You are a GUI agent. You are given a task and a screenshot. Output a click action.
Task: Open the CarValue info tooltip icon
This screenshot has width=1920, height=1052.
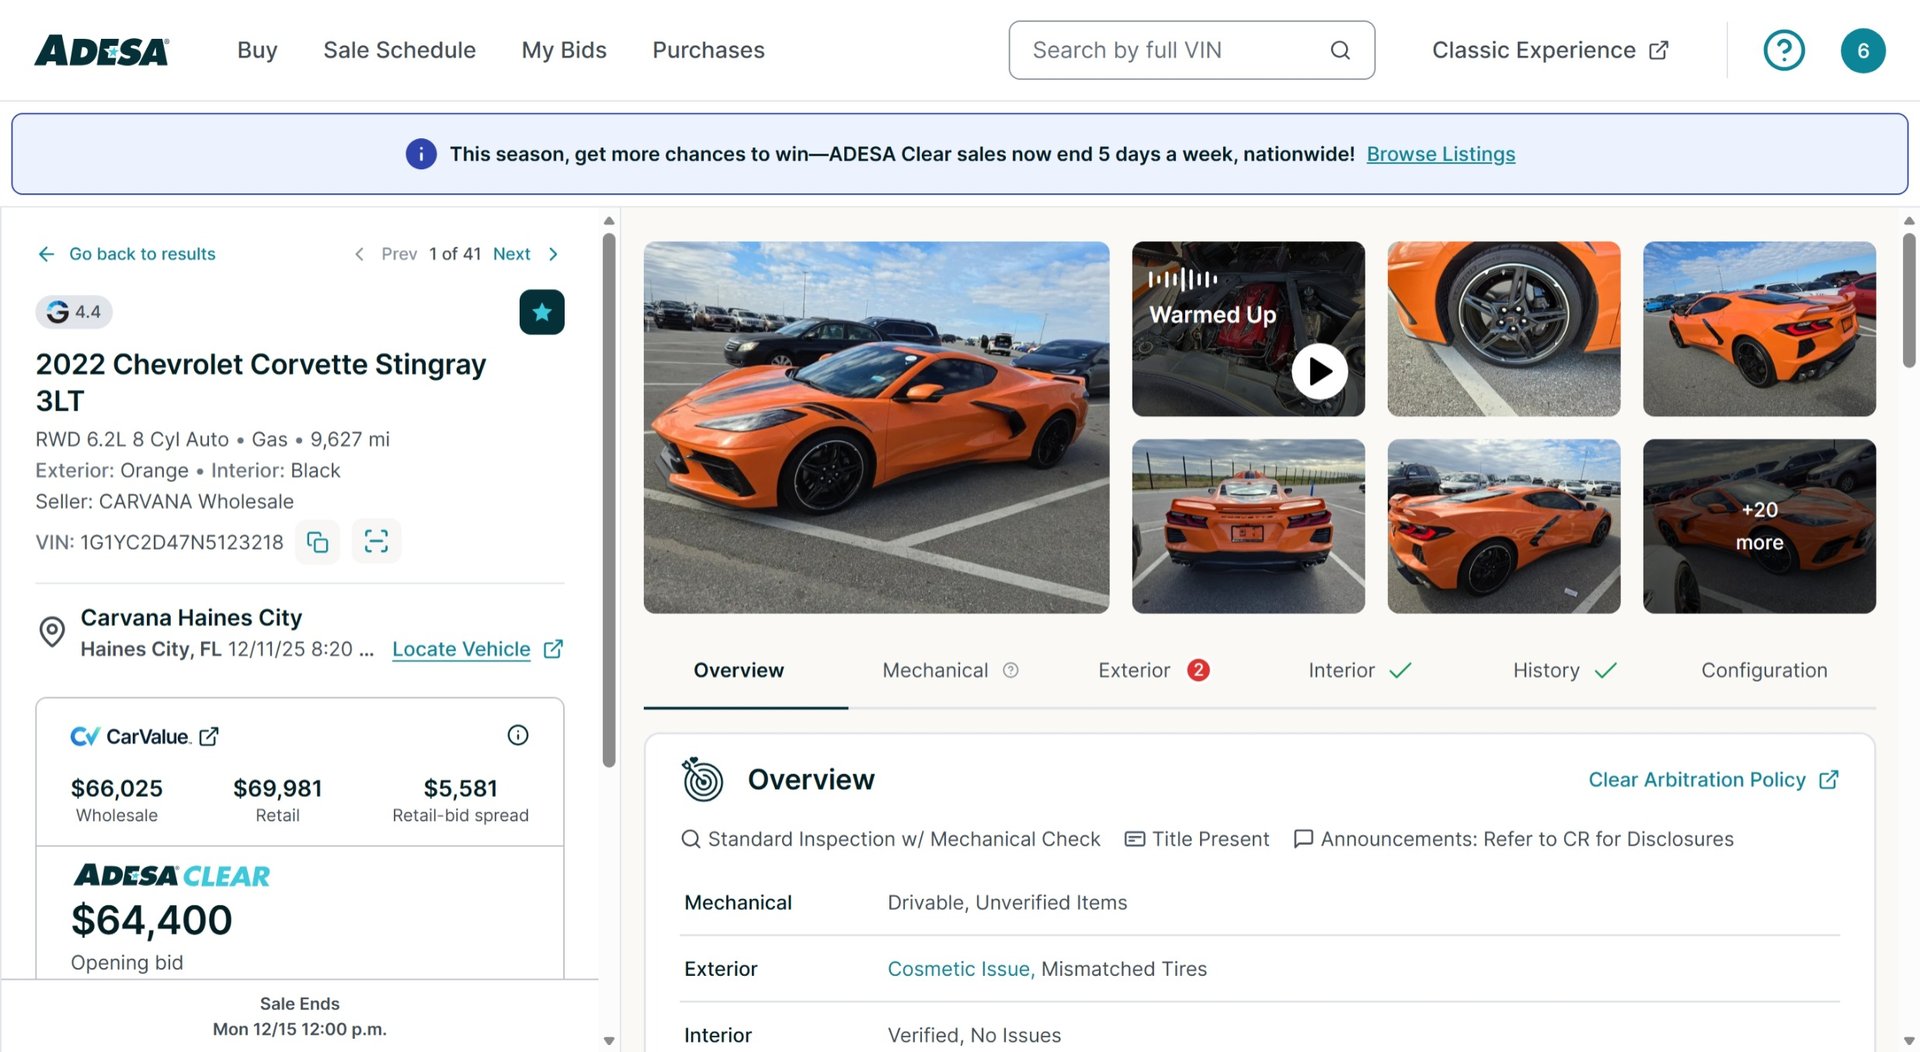[x=518, y=735]
